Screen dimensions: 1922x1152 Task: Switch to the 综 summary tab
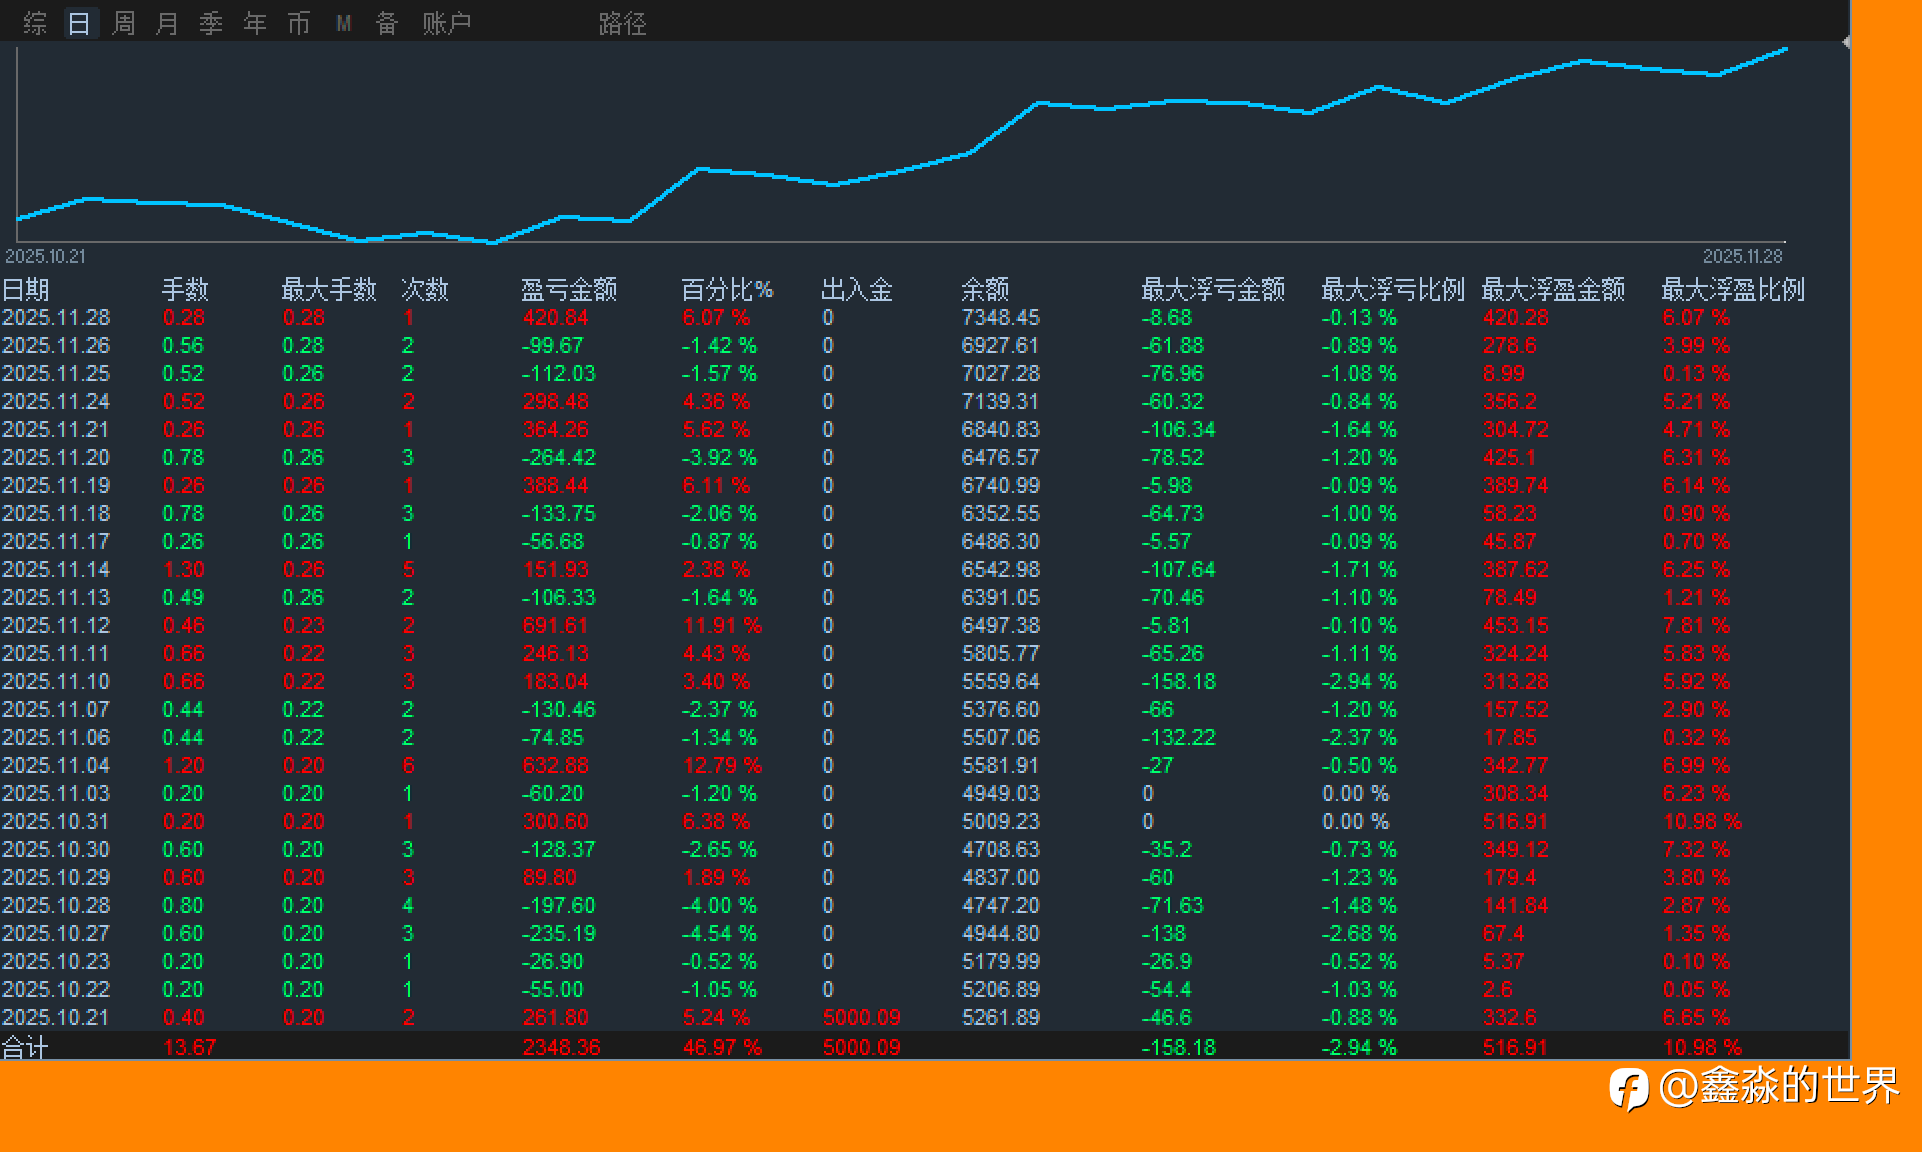click(35, 23)
